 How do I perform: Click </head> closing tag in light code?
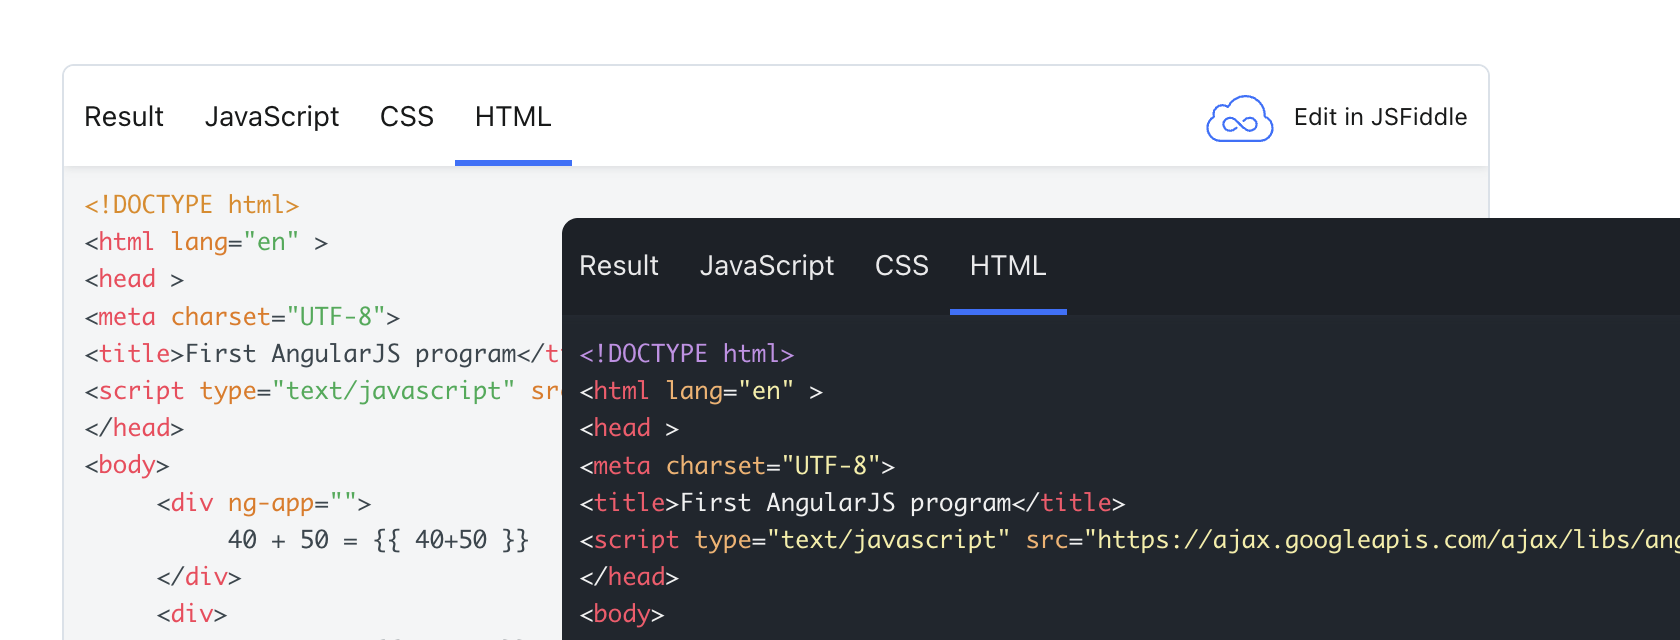click(134, 428)
